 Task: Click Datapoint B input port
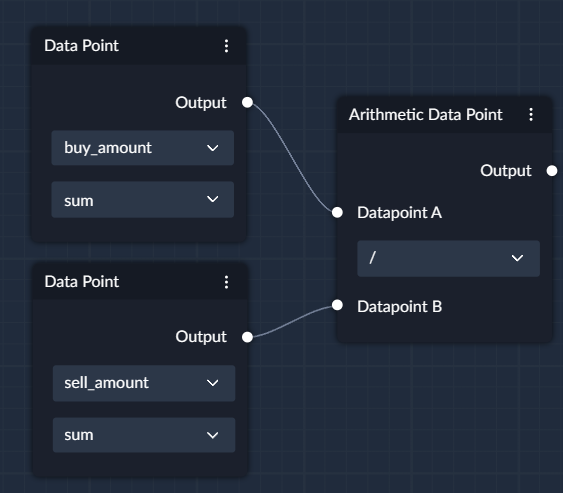tap(337, 305)
